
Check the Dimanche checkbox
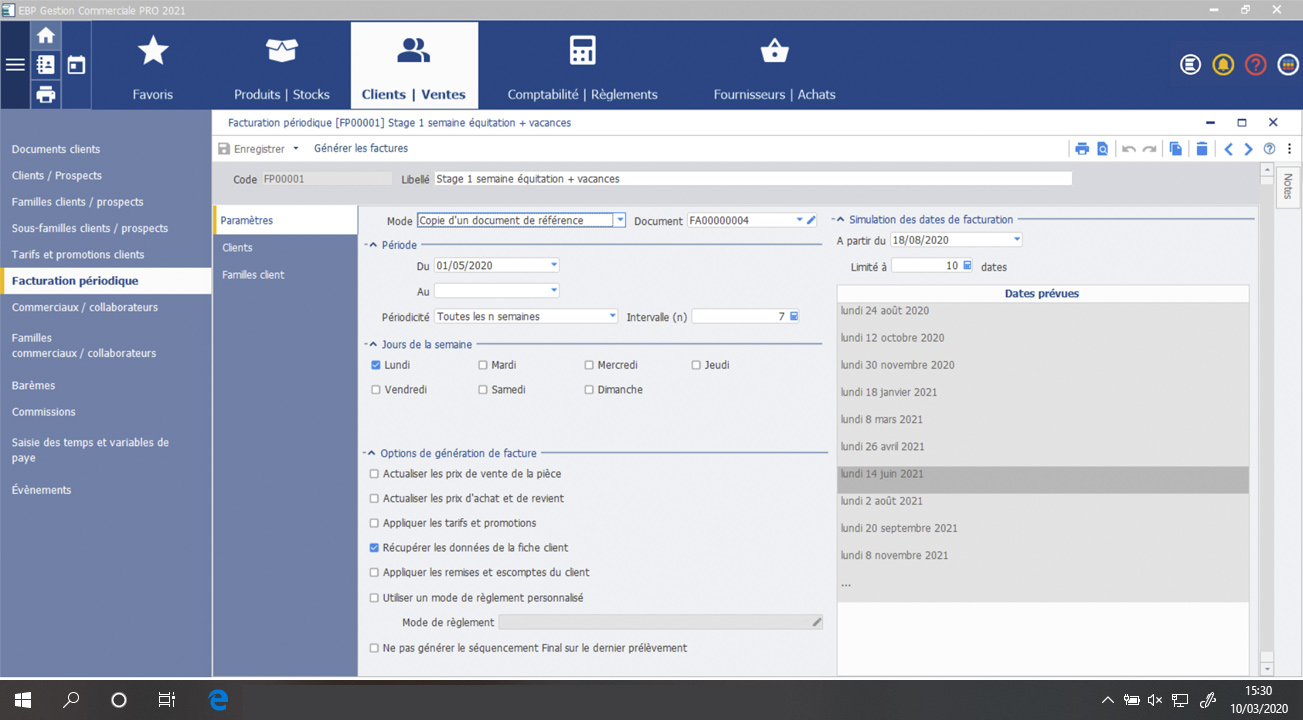point(589,390)
